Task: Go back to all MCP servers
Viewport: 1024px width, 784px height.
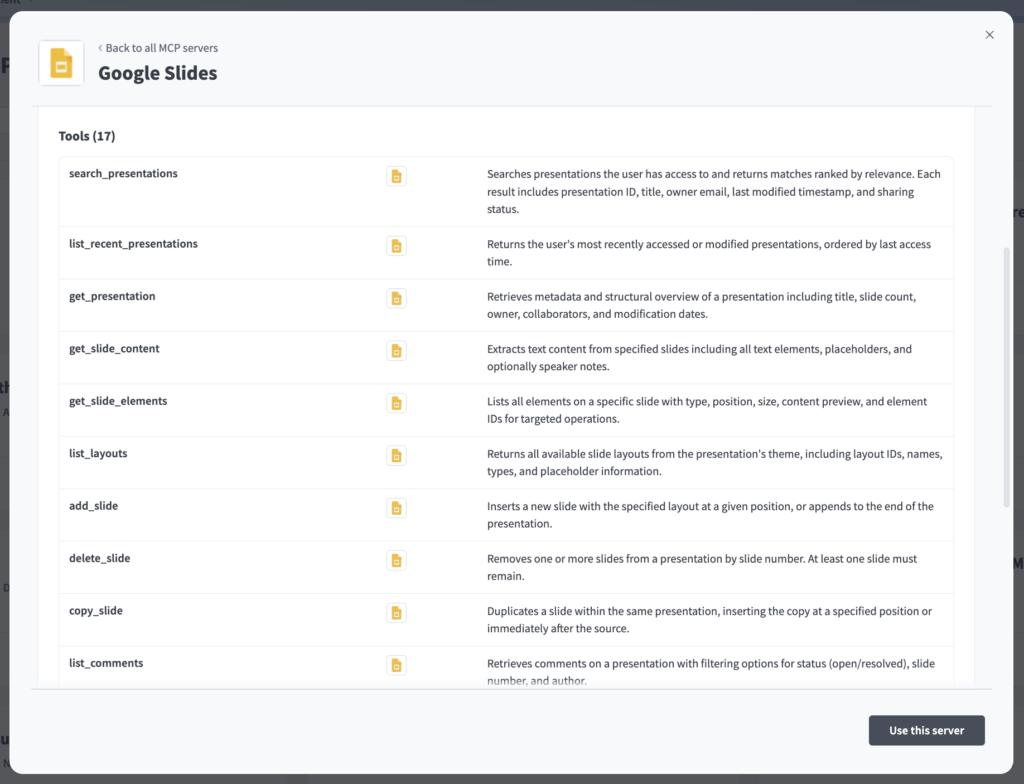Action: (158, 48)
